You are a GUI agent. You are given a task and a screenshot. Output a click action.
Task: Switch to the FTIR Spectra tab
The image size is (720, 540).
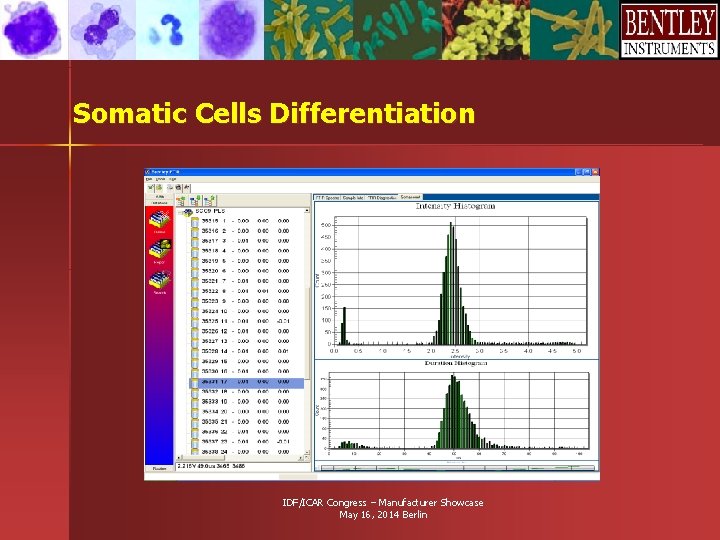[327, 197]
